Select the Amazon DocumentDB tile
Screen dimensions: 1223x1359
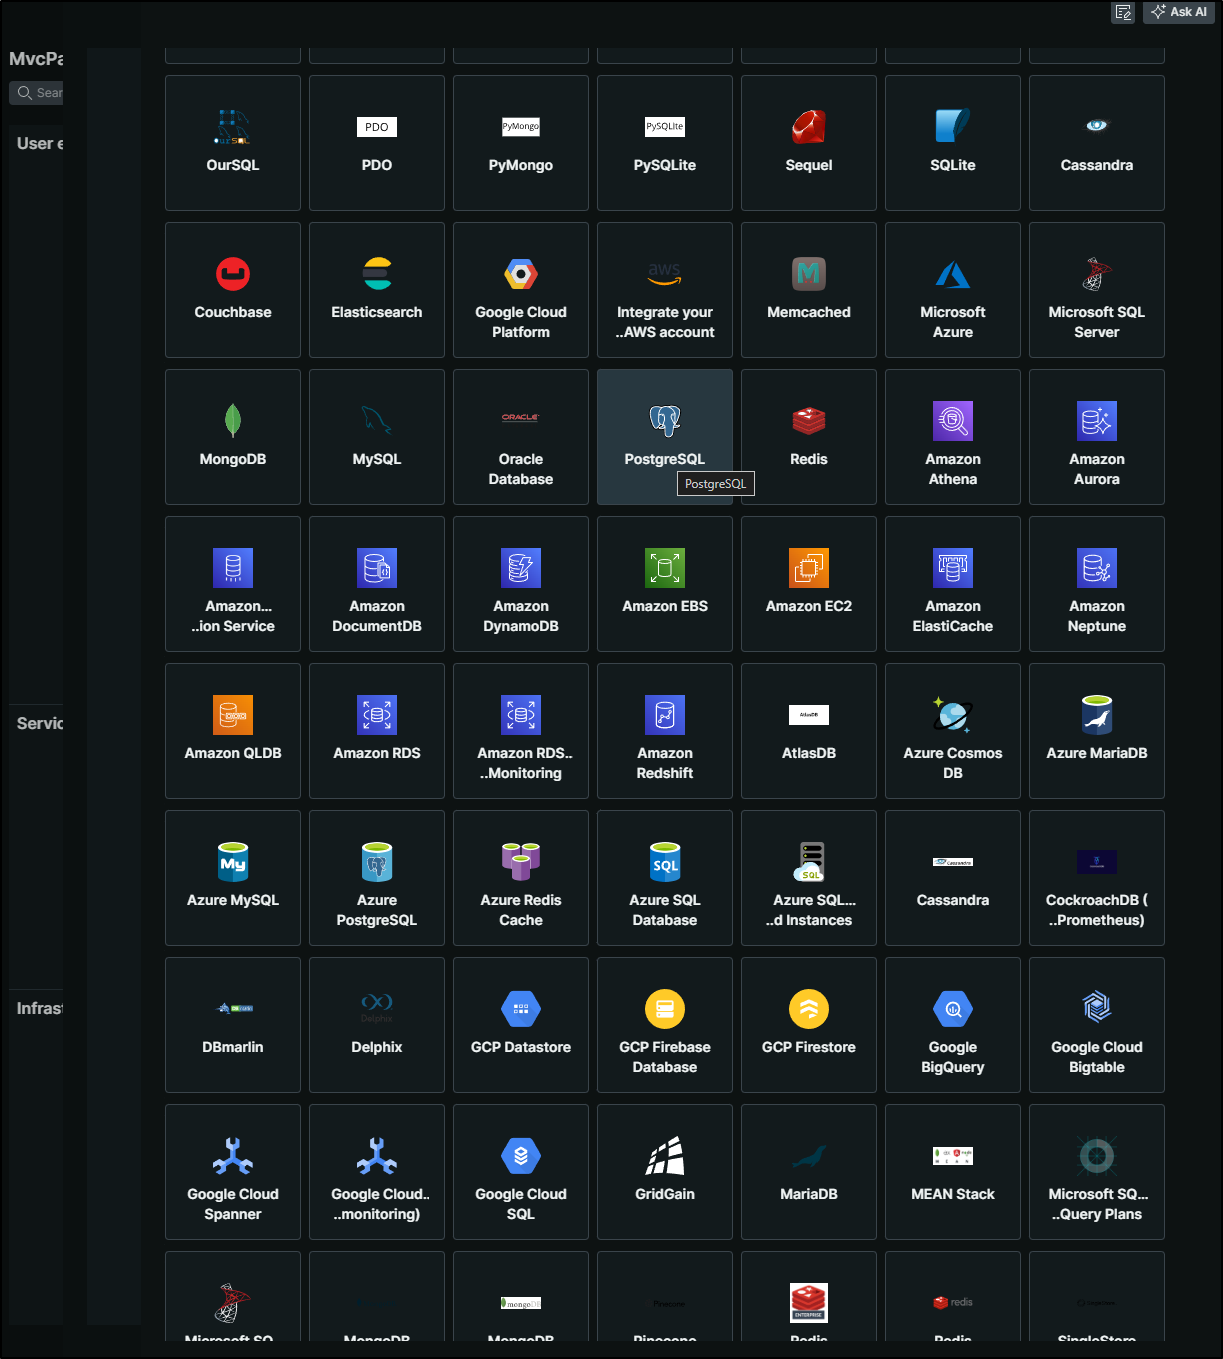pyautogui.click(x=377, y=584)
